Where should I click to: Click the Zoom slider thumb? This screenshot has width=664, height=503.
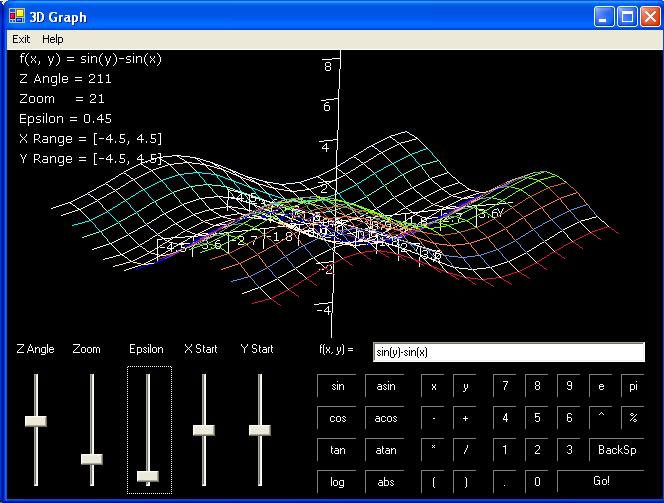[92, 459]
